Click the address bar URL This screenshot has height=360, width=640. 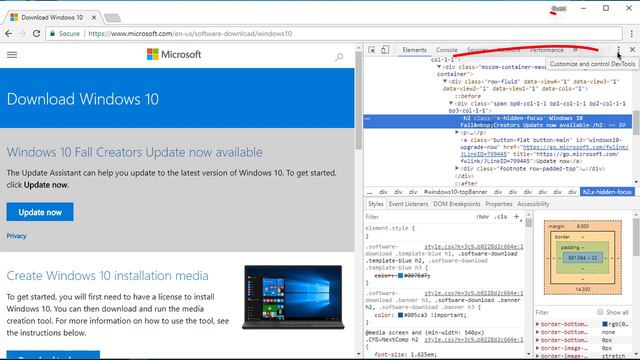click(x=190, y=34)
